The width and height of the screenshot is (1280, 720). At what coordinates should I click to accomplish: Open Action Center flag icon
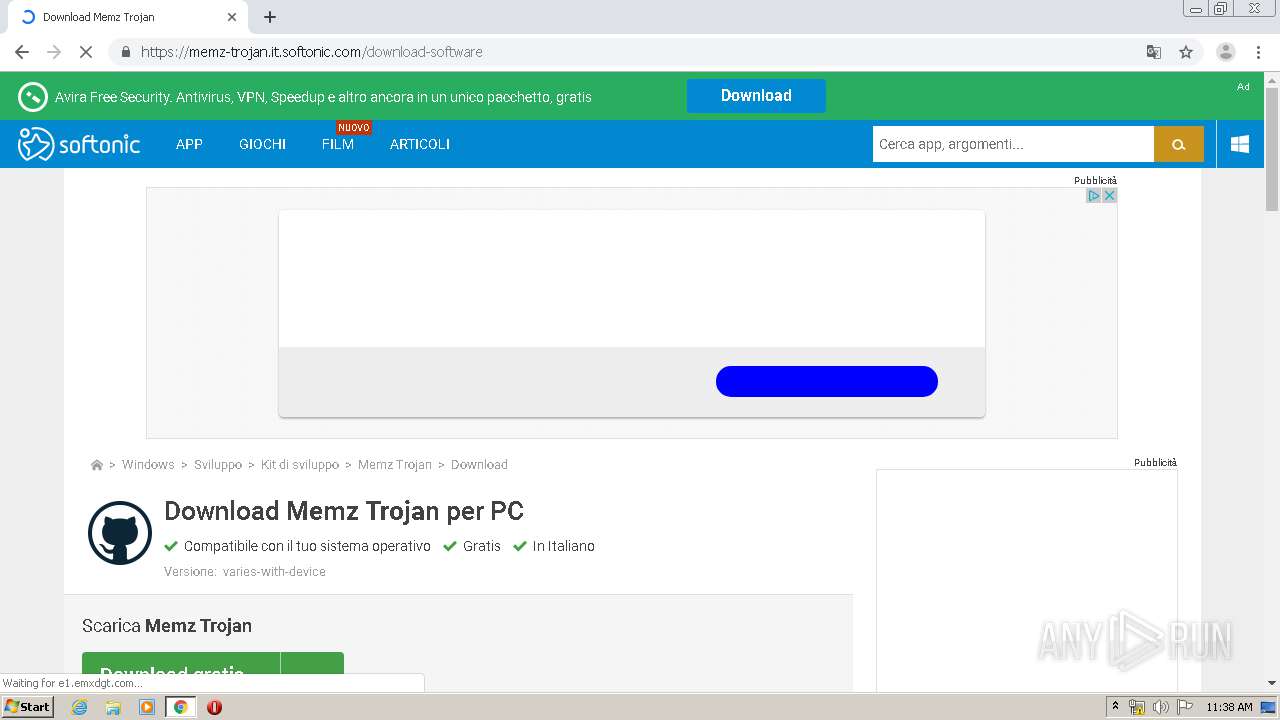click(x=1185, y=707)
